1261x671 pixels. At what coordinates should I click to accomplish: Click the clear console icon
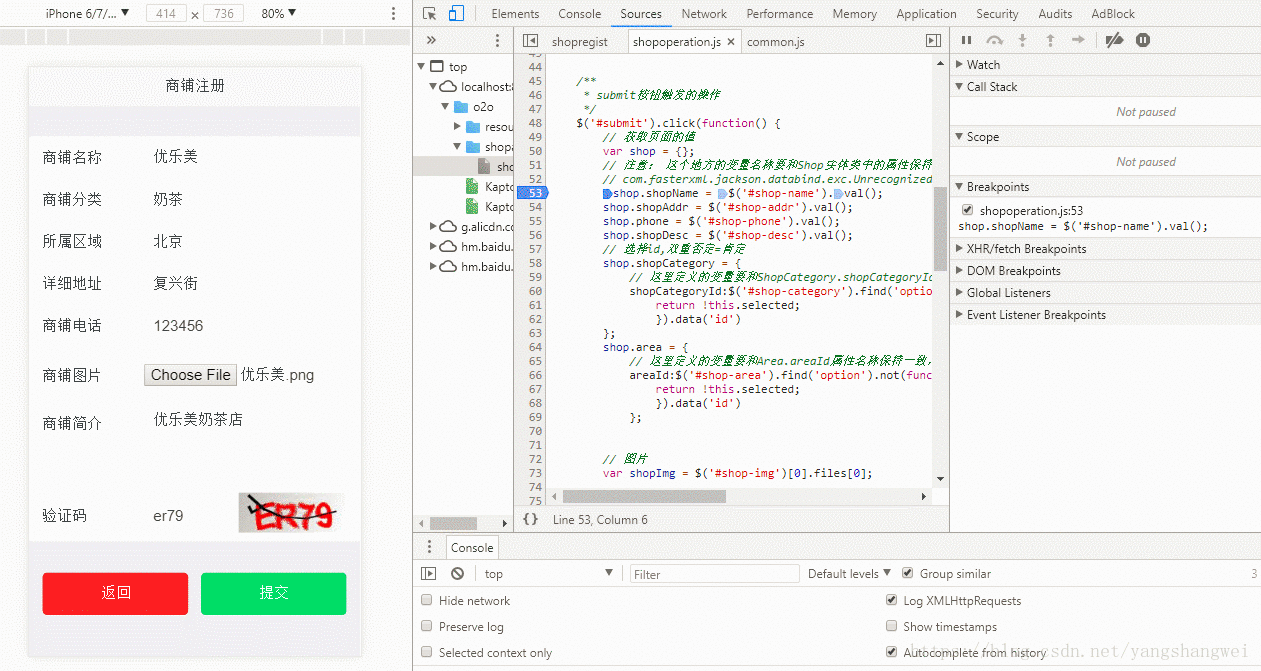[457, 574]
